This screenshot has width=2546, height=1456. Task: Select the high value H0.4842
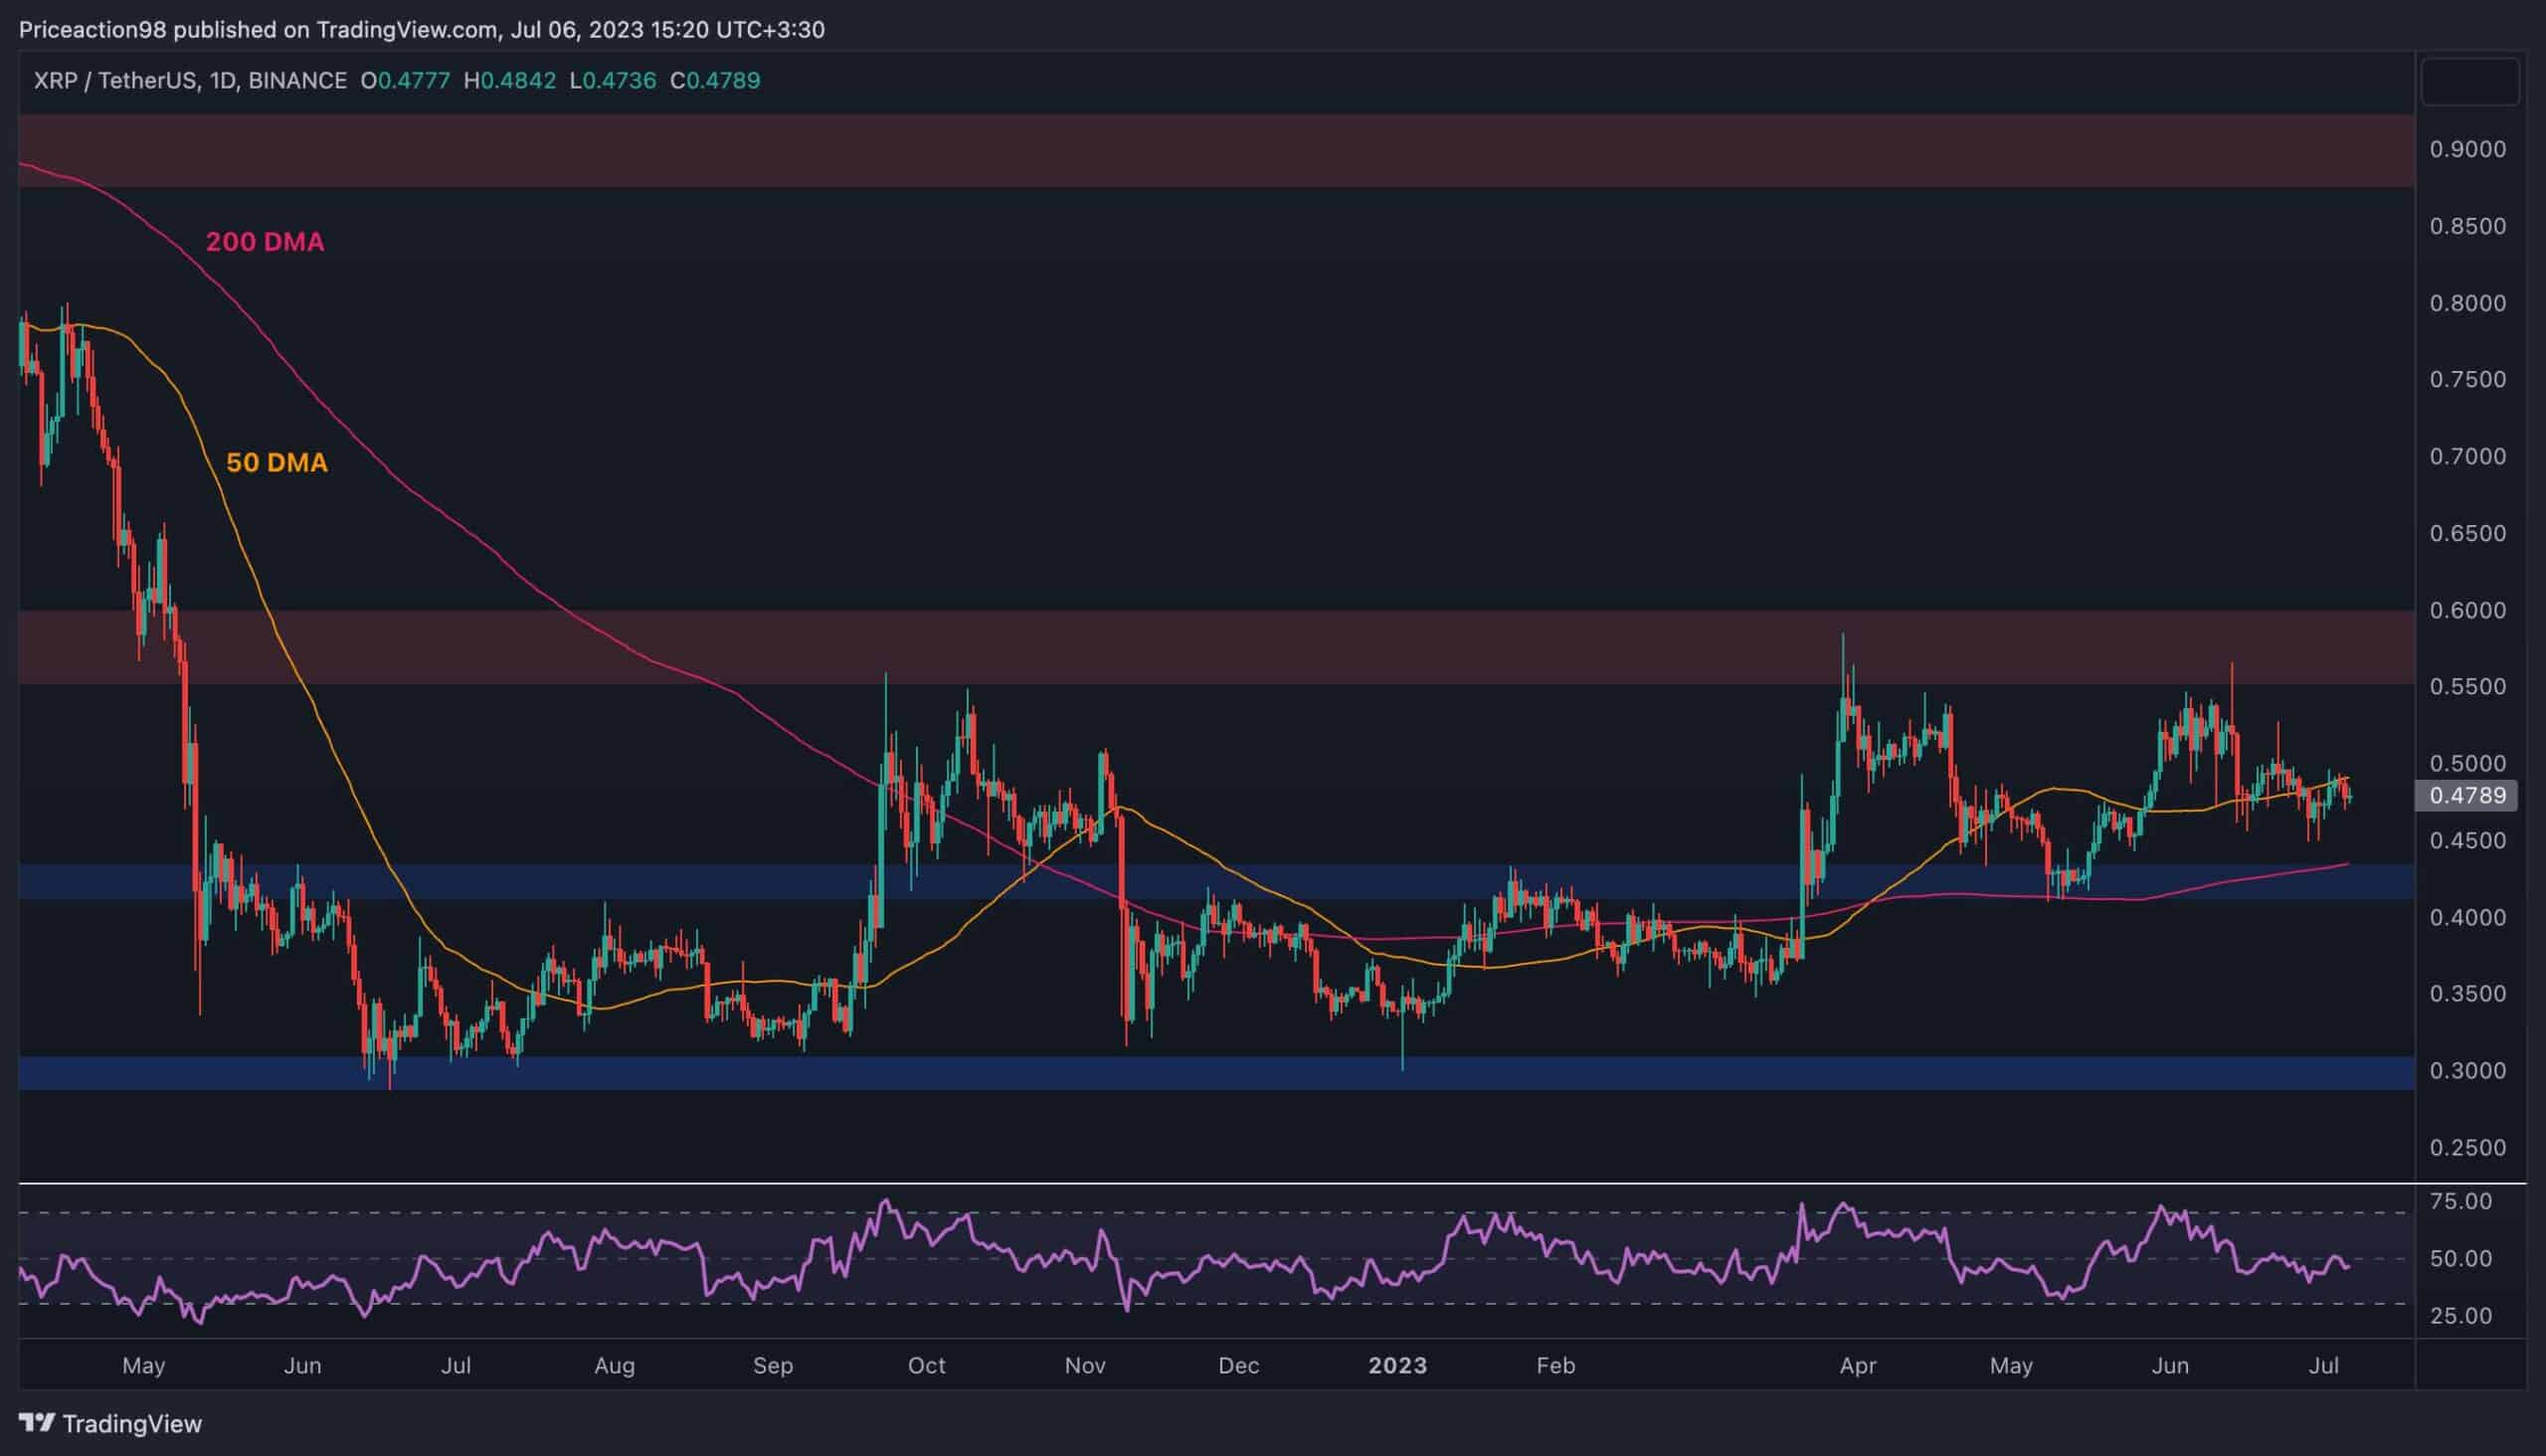(510, 81)
